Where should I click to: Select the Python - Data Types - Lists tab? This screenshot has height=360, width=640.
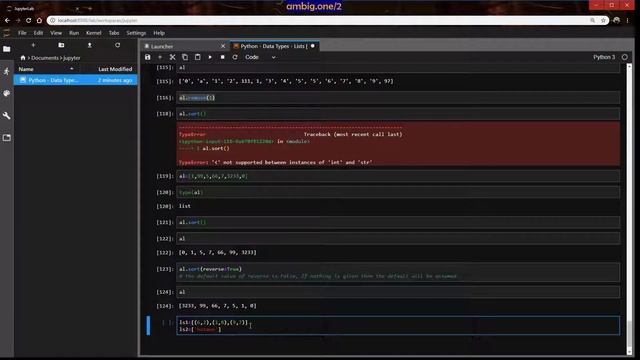click(x=274, y=46)
